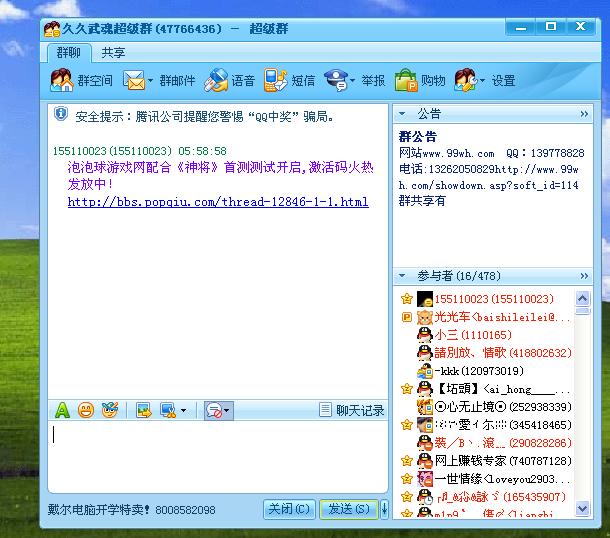Click avatar of 一世情缘

pyautogui.click(x=424, y=479)
